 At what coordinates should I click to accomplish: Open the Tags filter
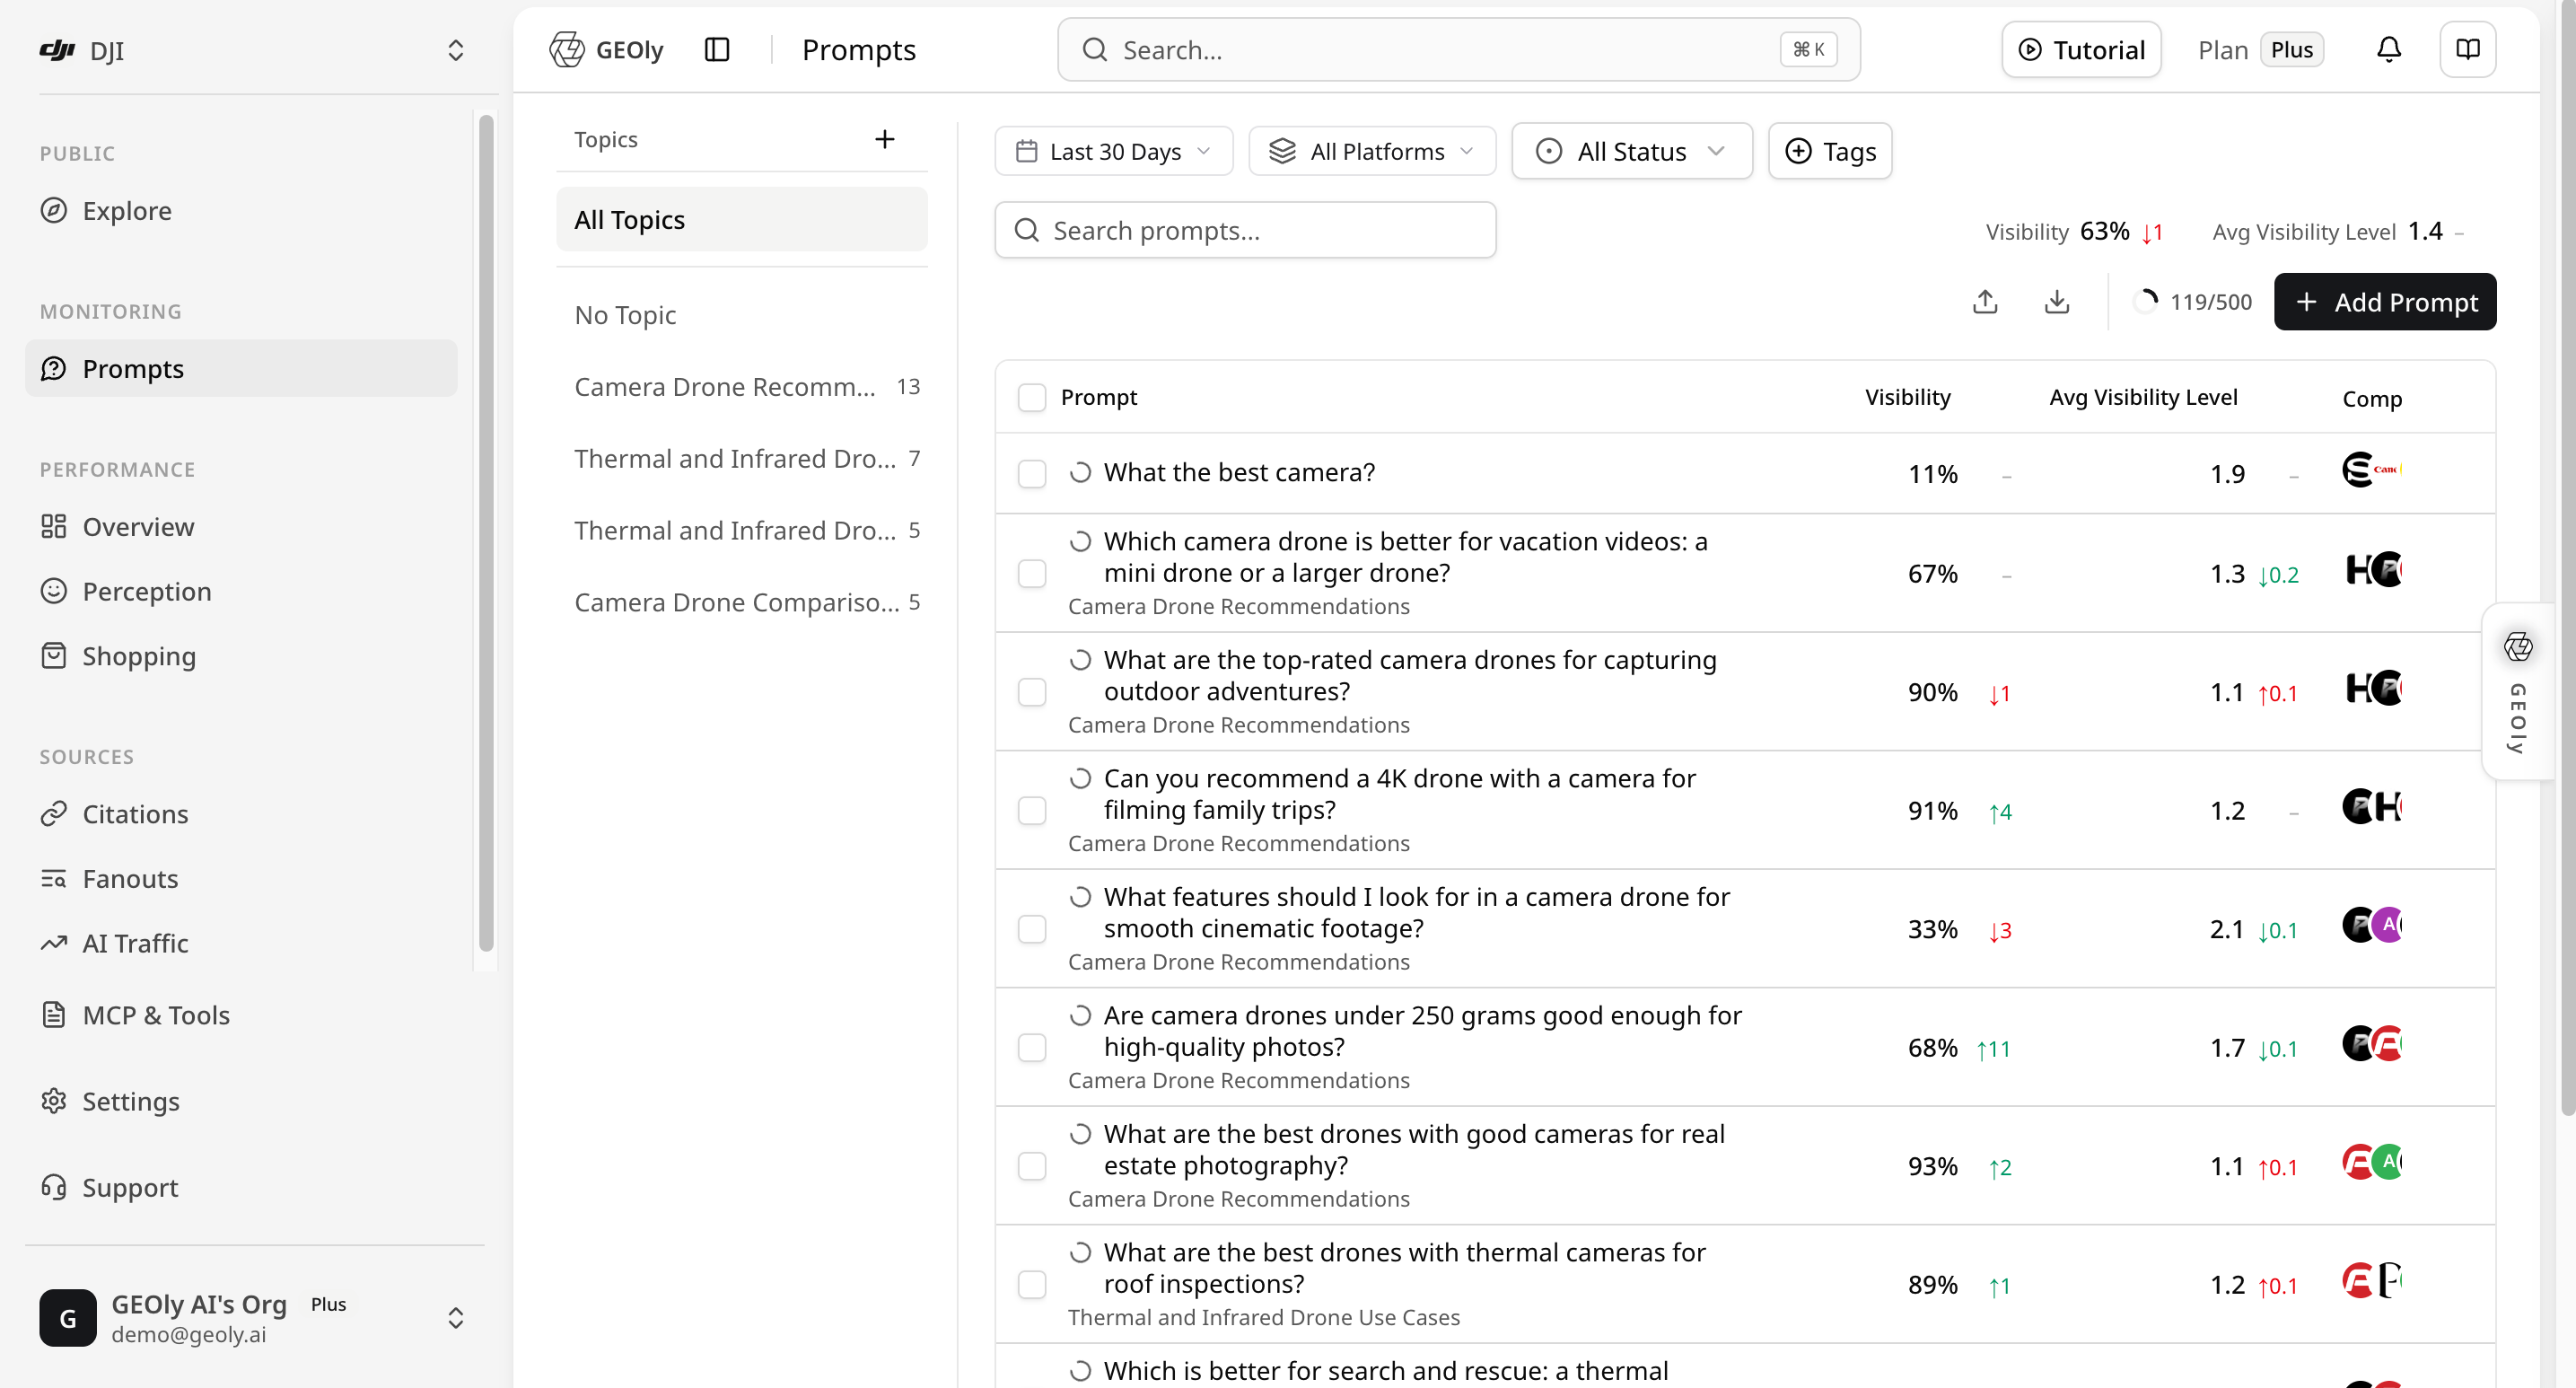pos(1829,151)
